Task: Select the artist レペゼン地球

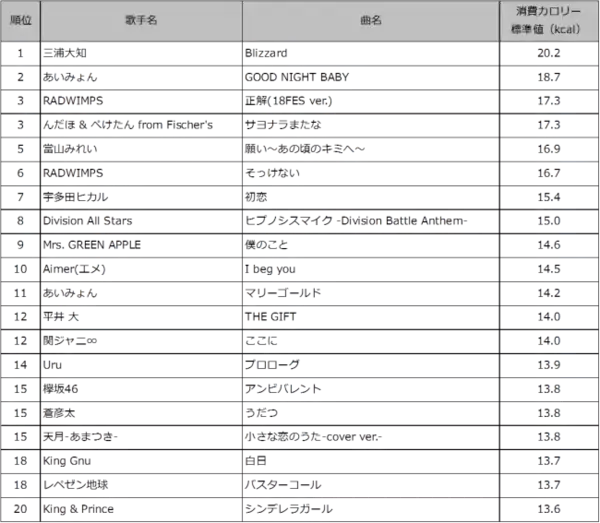Action: coord(75,485)
